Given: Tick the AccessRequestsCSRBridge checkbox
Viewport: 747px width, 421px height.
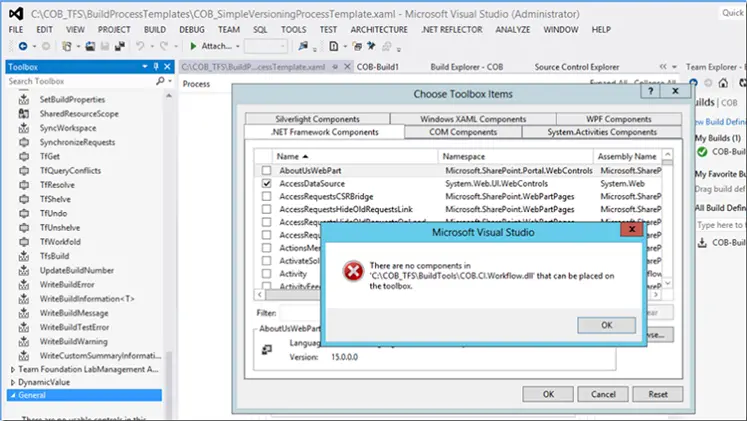Looking at the screenshot, I should click(x=266, y=197).
